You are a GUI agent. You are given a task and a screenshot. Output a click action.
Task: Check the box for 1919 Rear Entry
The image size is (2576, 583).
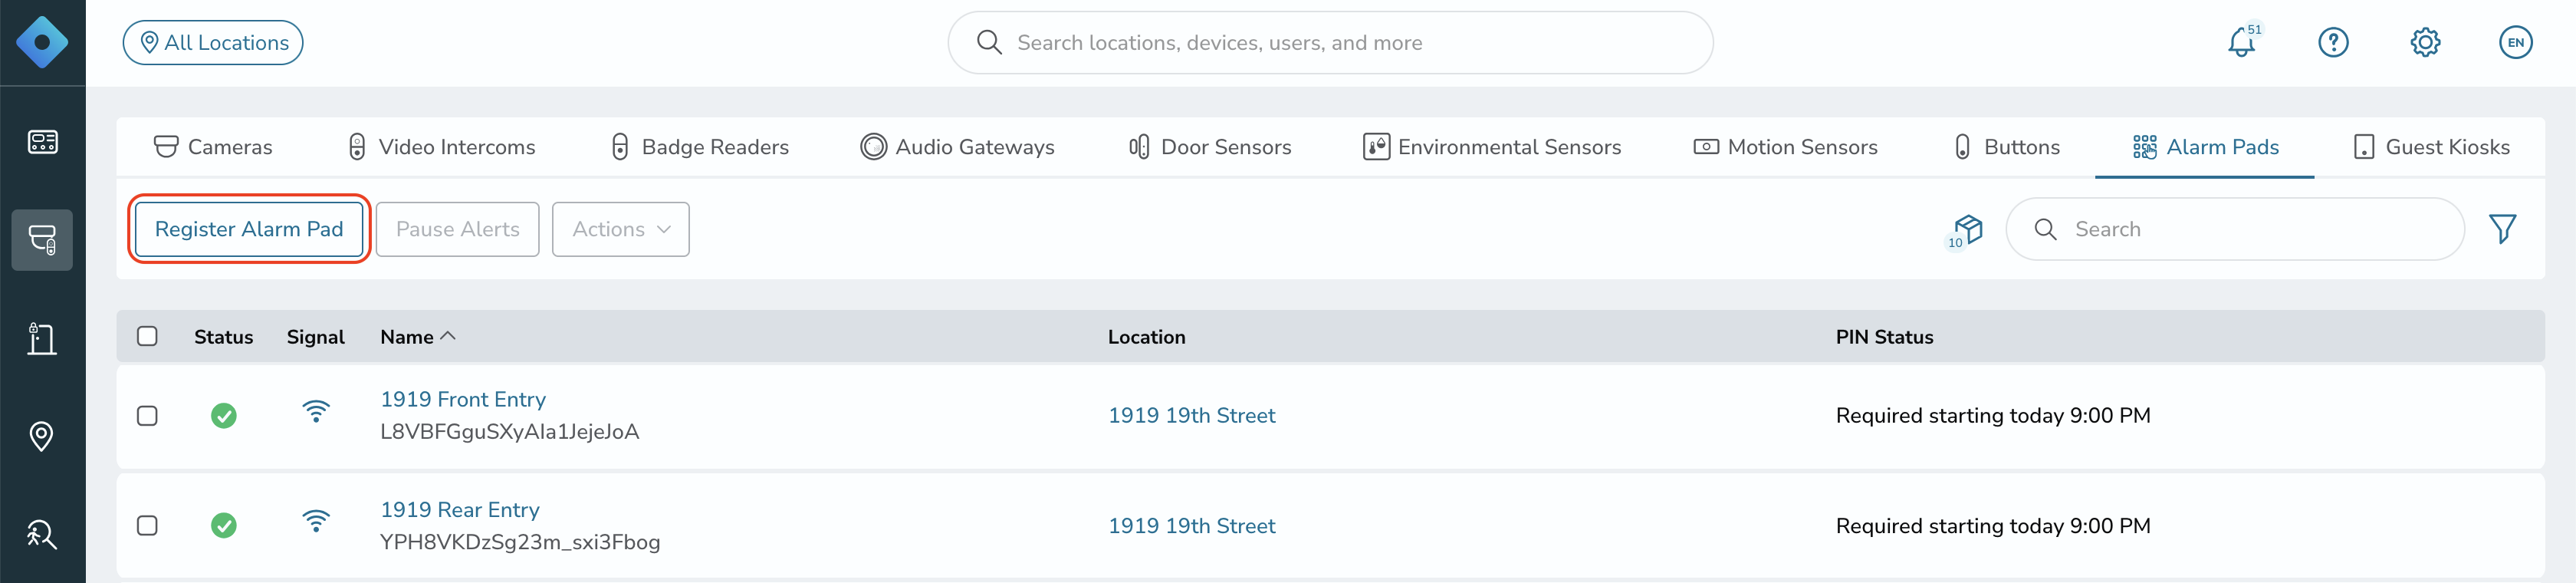click(147, 526)
